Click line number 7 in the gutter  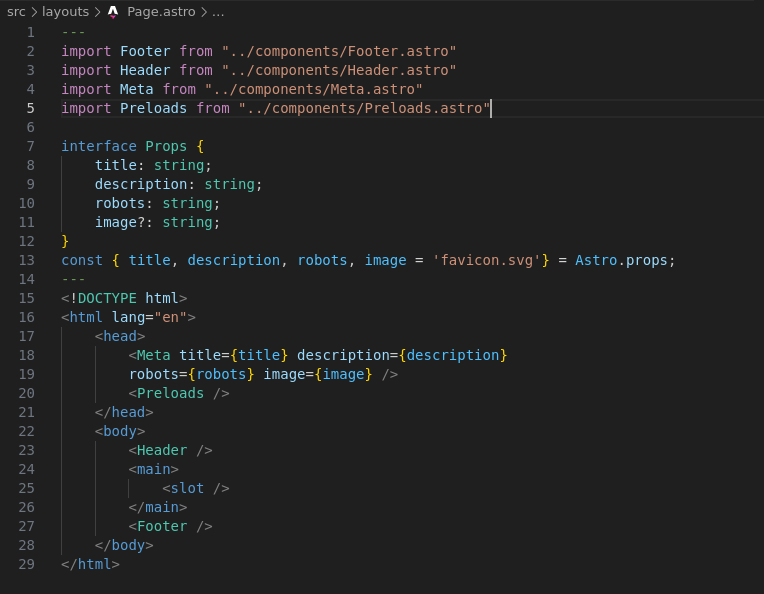tap(30, 146)
